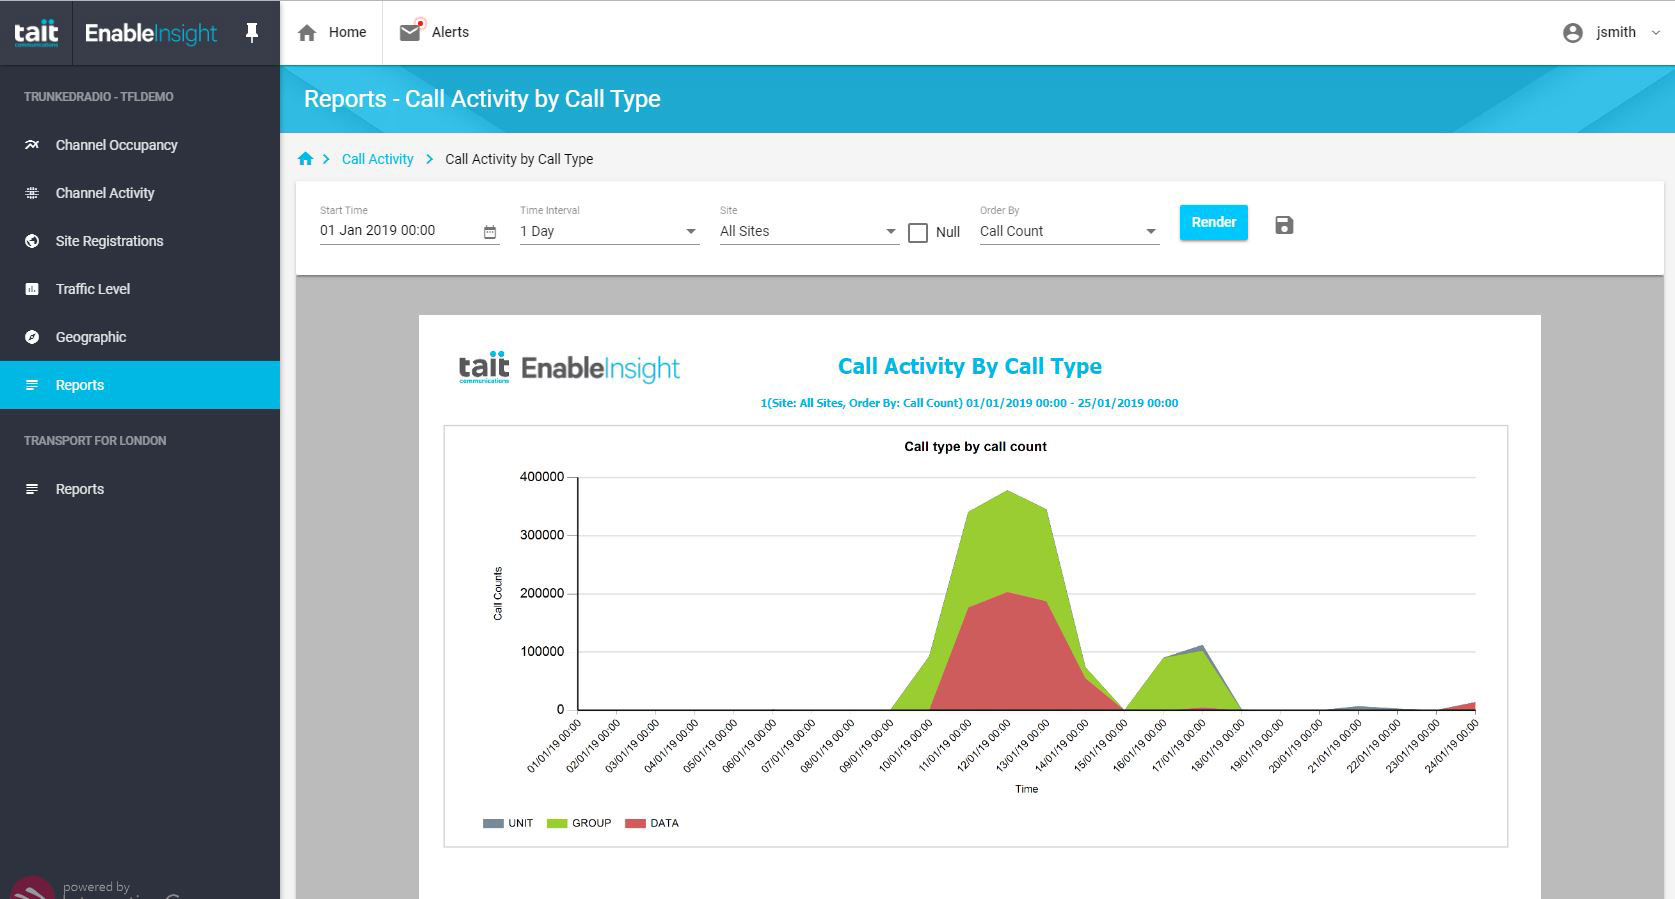The width and height of the screenshot is (1675, 899).
Task: Select the active Reports menu item
Action: click(x=140, y=385)
